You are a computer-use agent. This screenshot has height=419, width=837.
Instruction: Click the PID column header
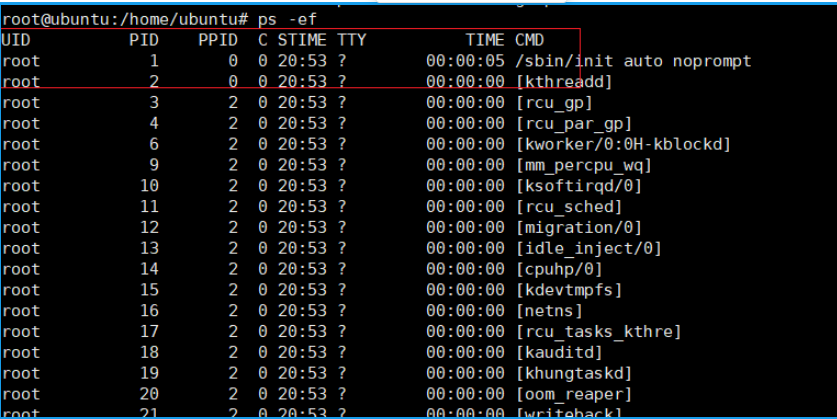pyautogui.click(x=144, y=40)
